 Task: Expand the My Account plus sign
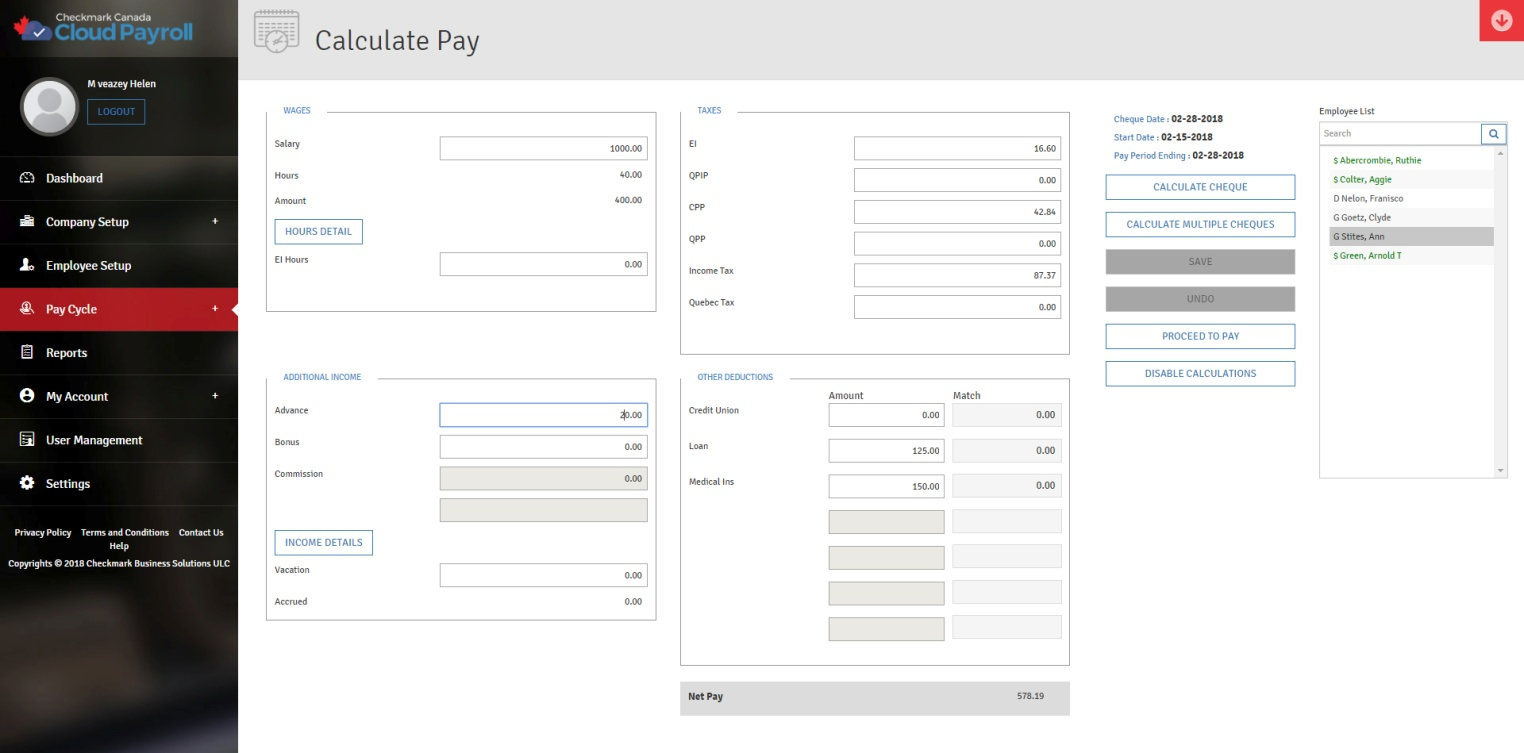click(215, 396)
